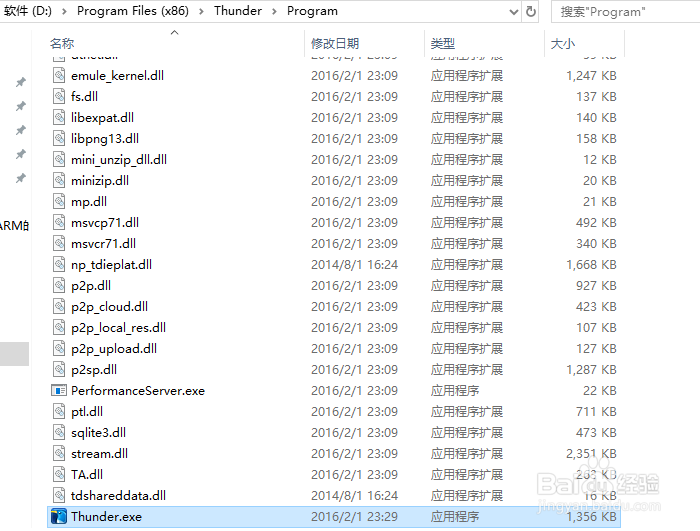This screenshot has width=700, height=531.
Task: Select the file name p2p.dll
Action: tap(91, 285)
